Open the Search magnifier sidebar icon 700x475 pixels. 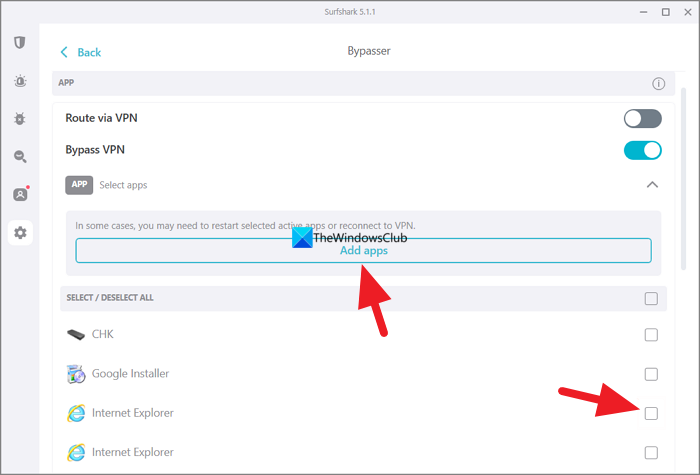[20, 157]
